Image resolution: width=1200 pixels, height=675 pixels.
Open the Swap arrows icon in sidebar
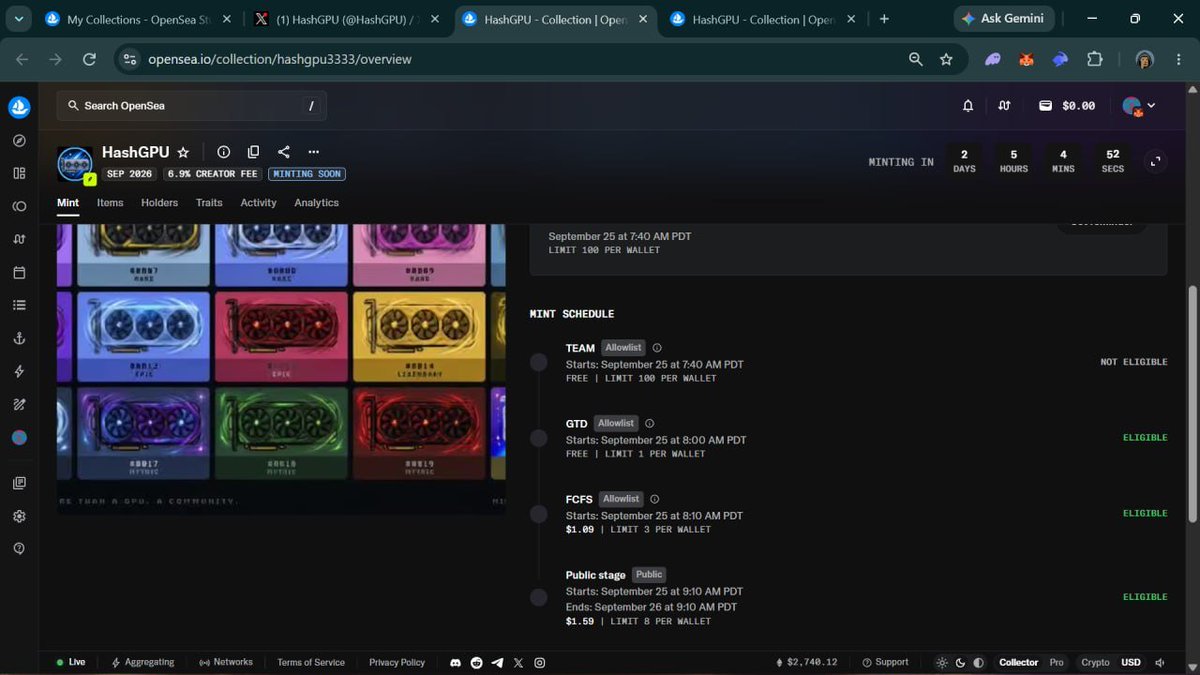coord(19,239)
